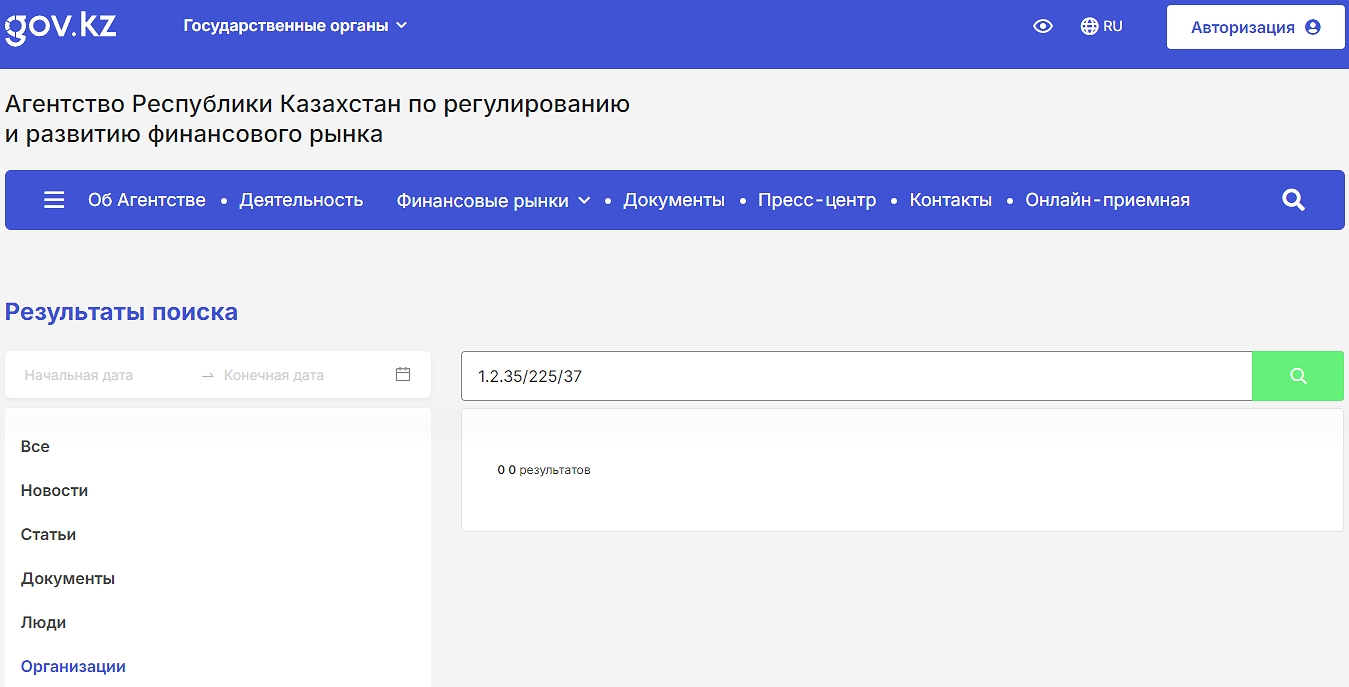Click the gov.kz logo
The height and width of the screenshot is (687, 1349).
(61, 27)
